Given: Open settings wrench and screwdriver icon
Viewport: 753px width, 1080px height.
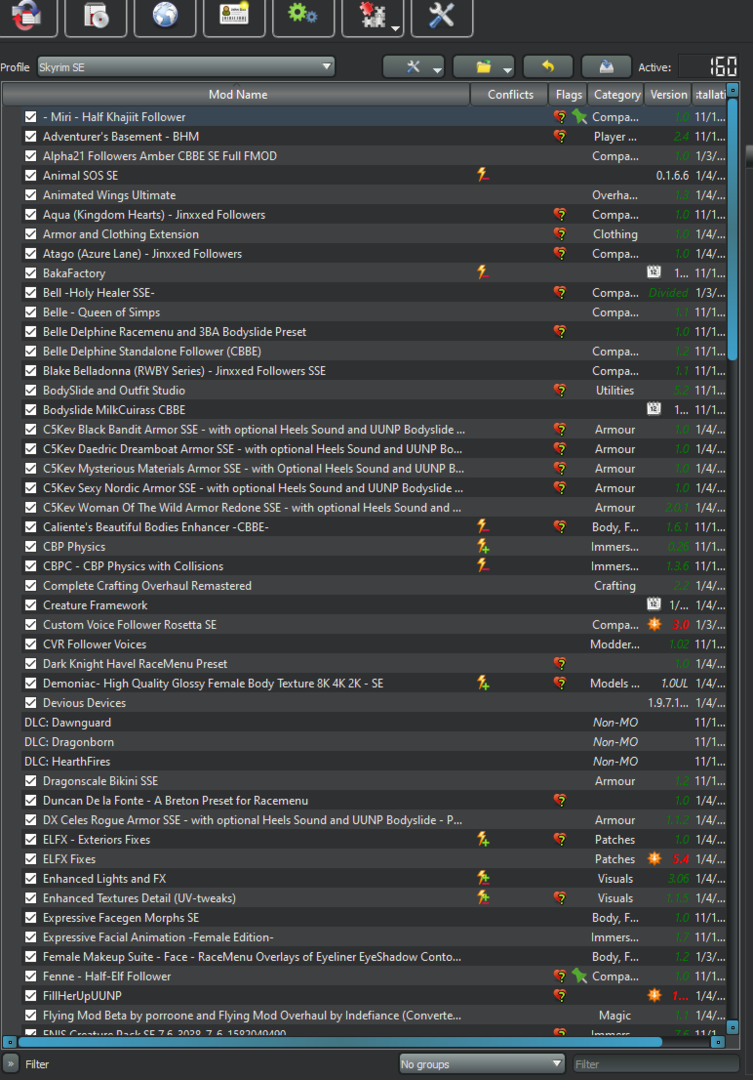Looking at the screenshot, I should coord(442,15).
